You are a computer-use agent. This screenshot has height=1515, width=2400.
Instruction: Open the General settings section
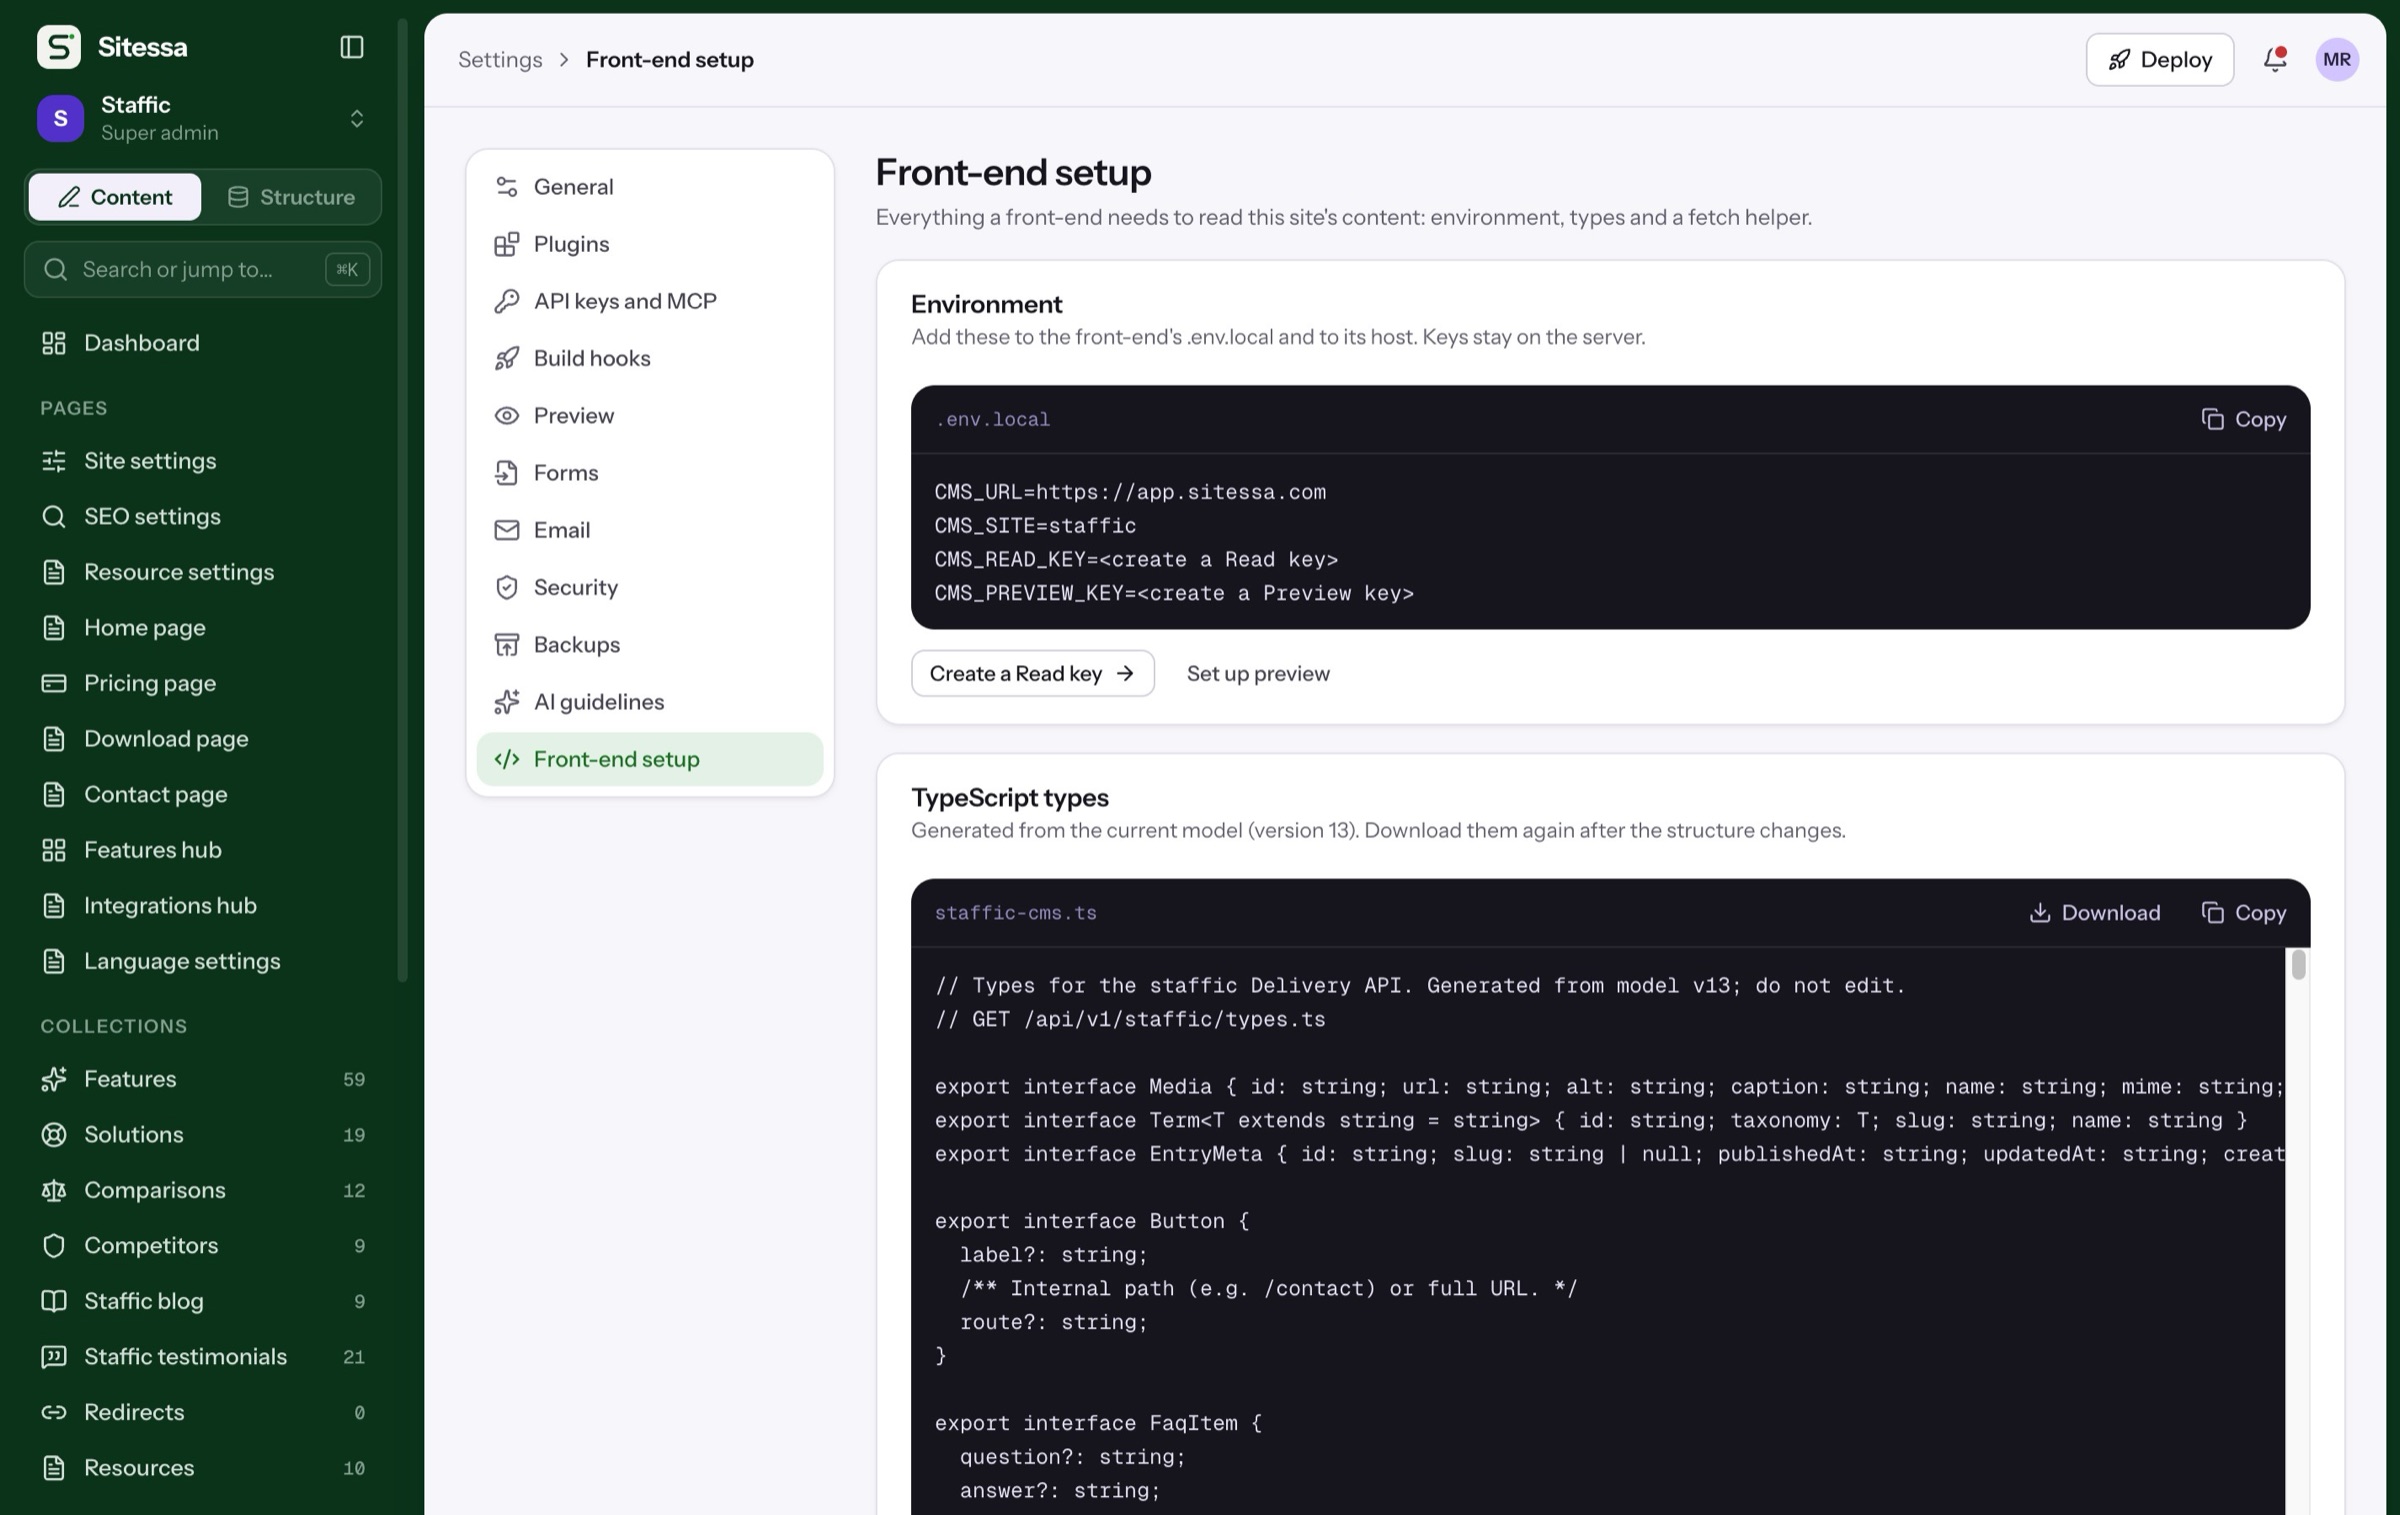pyautogui.click(x=650, y=187)
